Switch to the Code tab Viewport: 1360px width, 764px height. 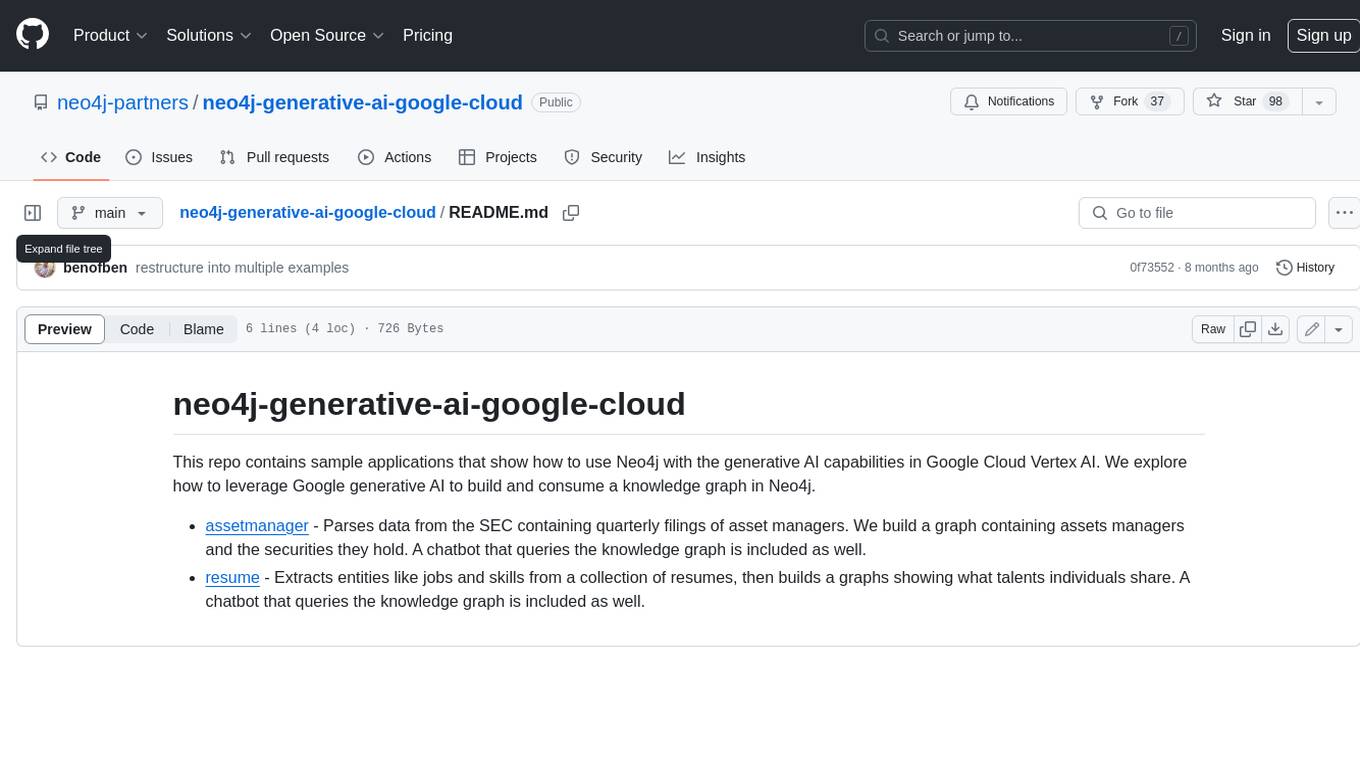(70, 157)
